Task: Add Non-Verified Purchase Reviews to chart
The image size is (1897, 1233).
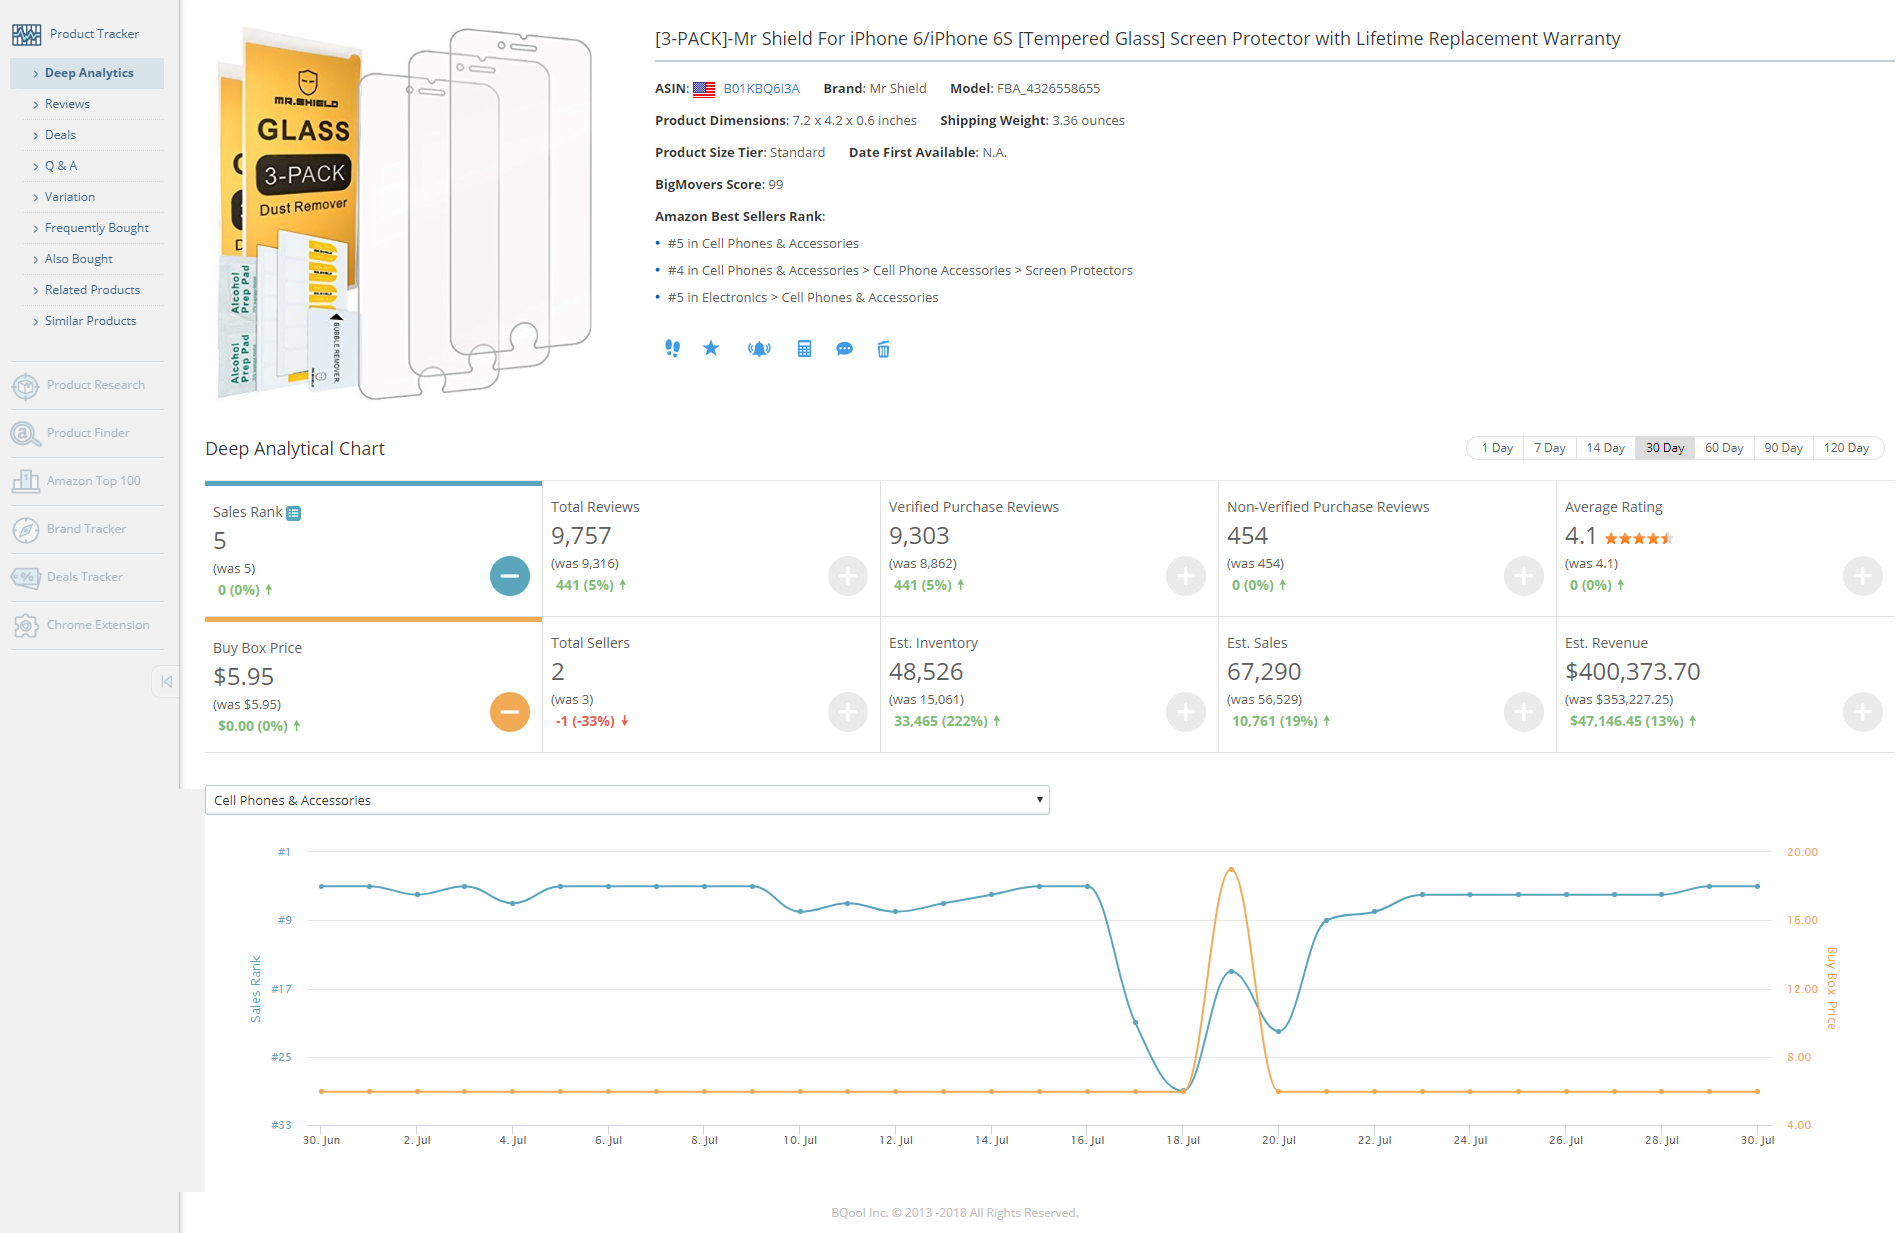Action: tap(1524, 576)
